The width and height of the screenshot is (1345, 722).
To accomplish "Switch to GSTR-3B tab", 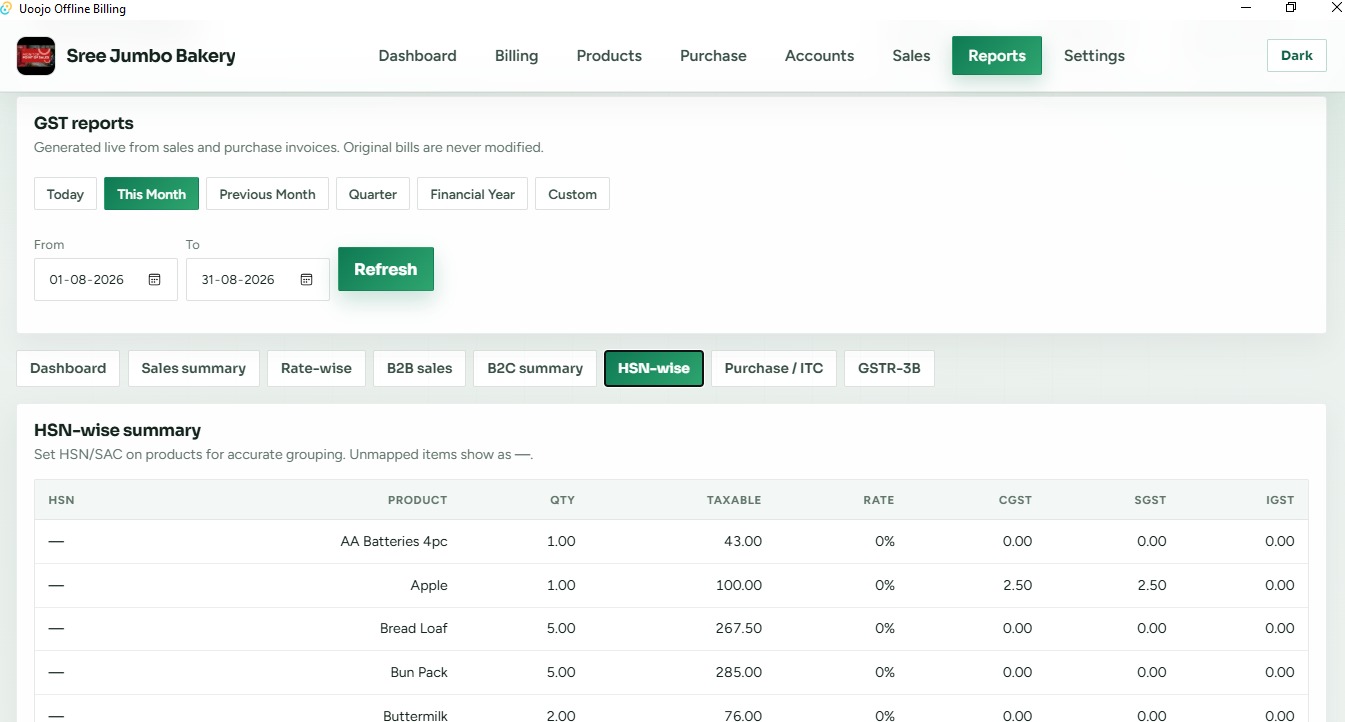I will pos(889,368).
